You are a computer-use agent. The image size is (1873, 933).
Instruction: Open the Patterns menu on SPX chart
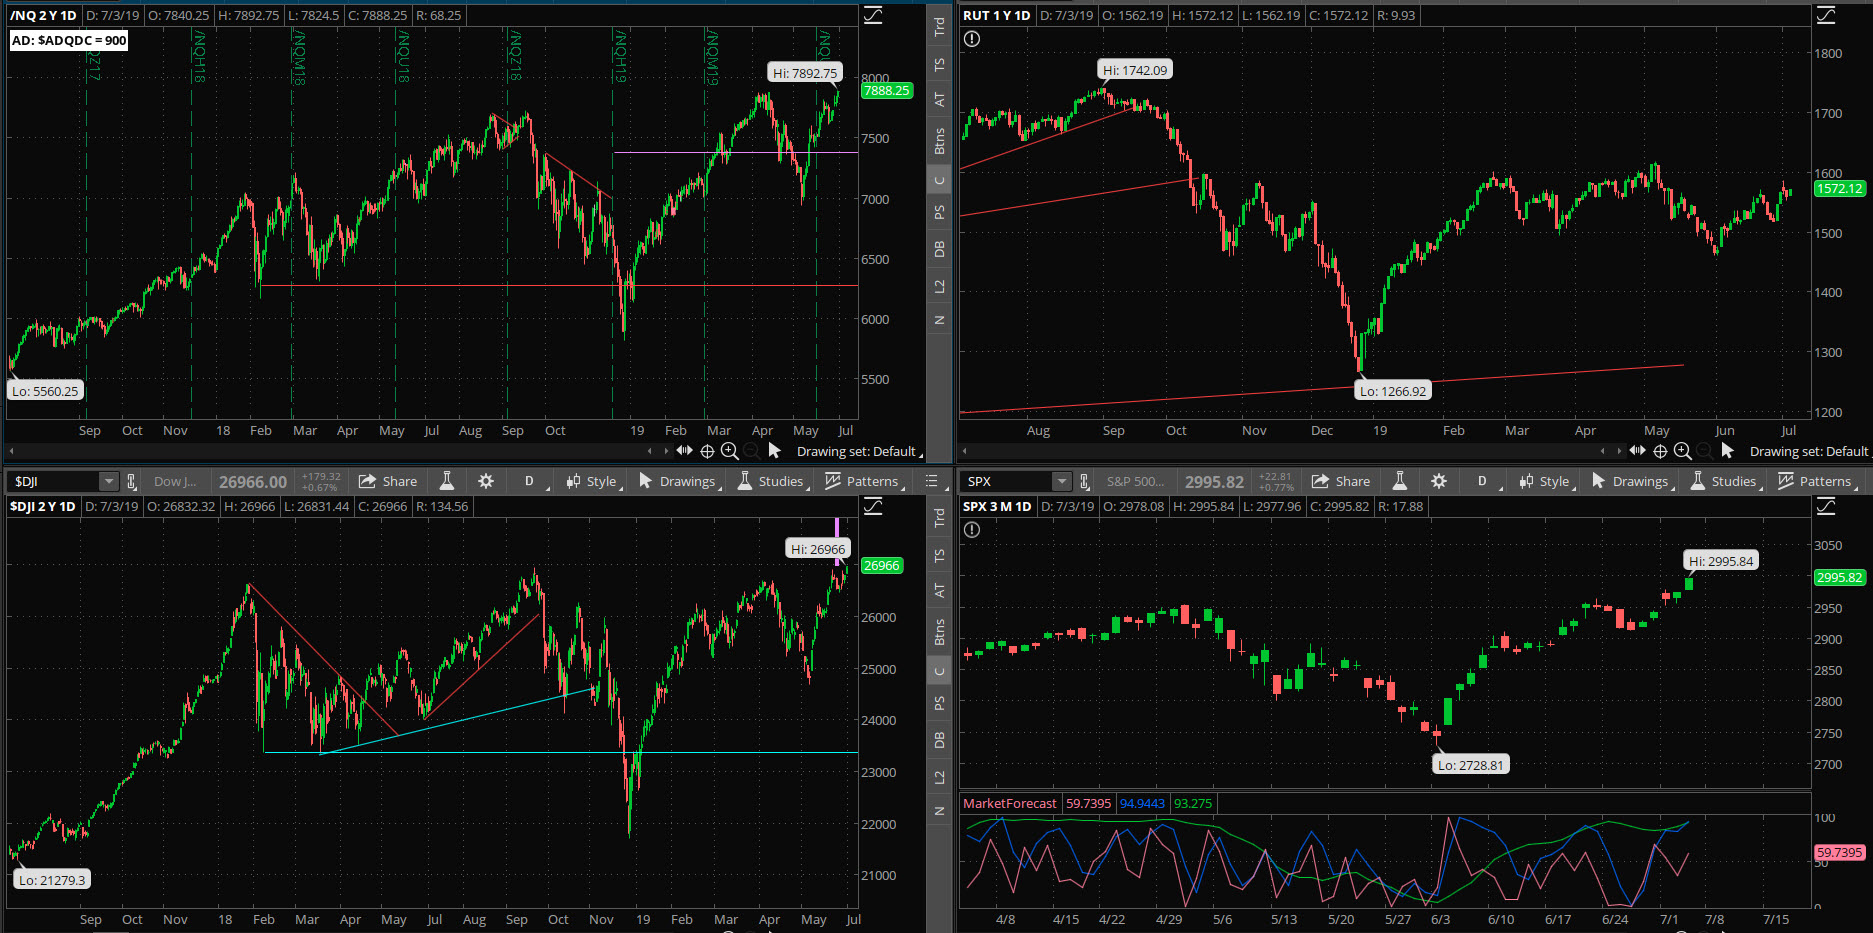coord(1818,481)
